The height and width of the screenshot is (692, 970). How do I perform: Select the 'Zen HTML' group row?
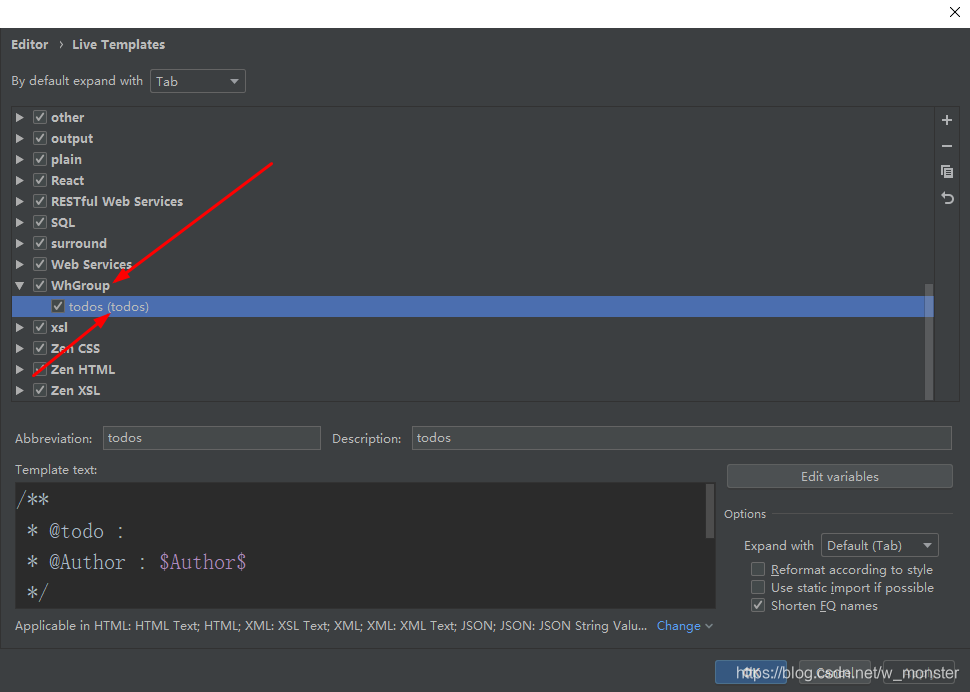[473, 369]
